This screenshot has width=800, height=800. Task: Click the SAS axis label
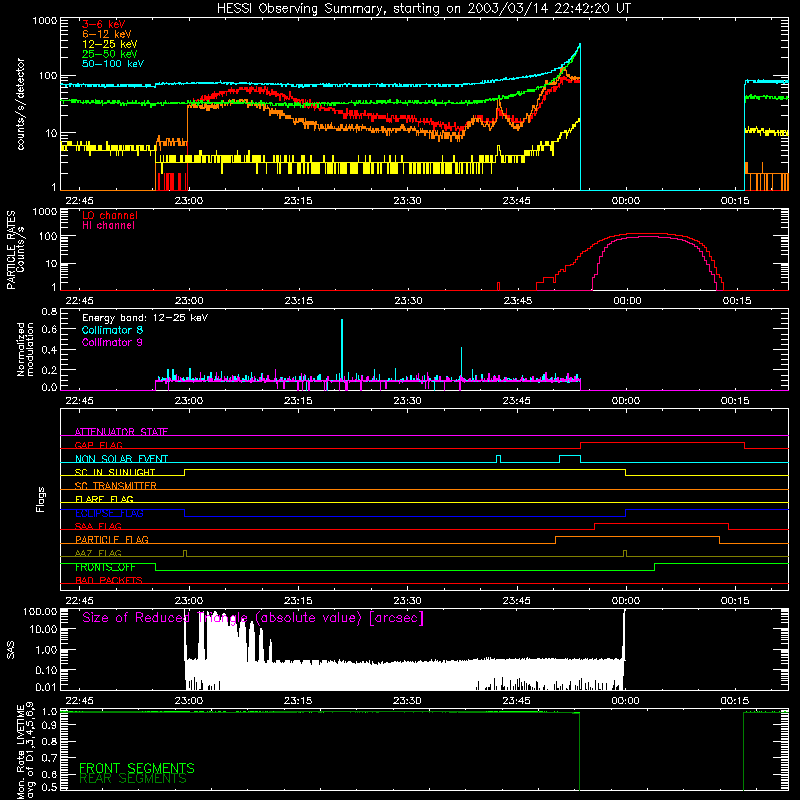click(11, 650)
